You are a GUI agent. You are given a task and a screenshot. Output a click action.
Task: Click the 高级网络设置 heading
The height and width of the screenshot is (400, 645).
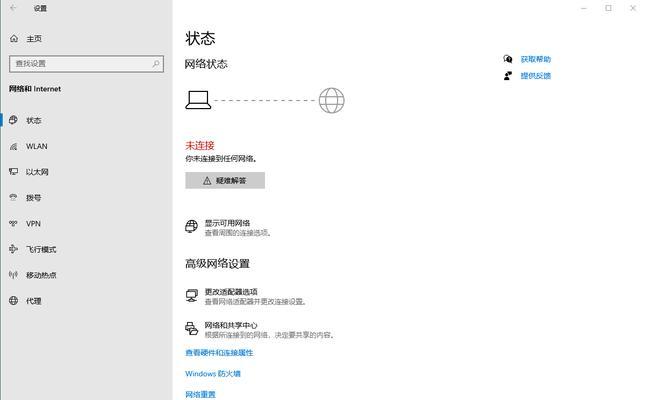click(217, 263)
